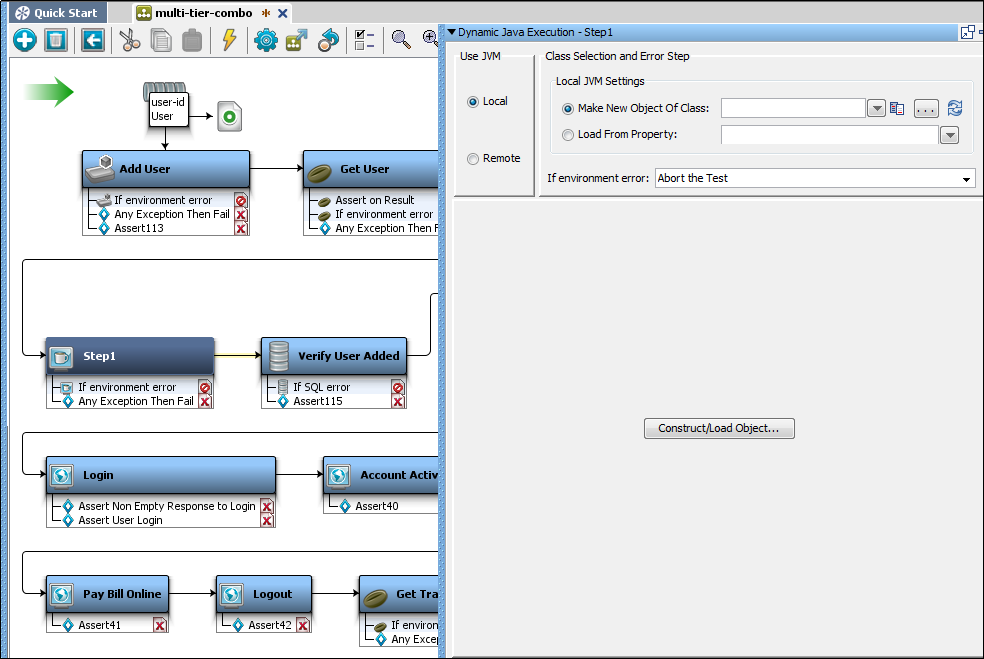Screen dimensions: 984x659
Task: Enable the Load From Property option
Action: point(568,134)
